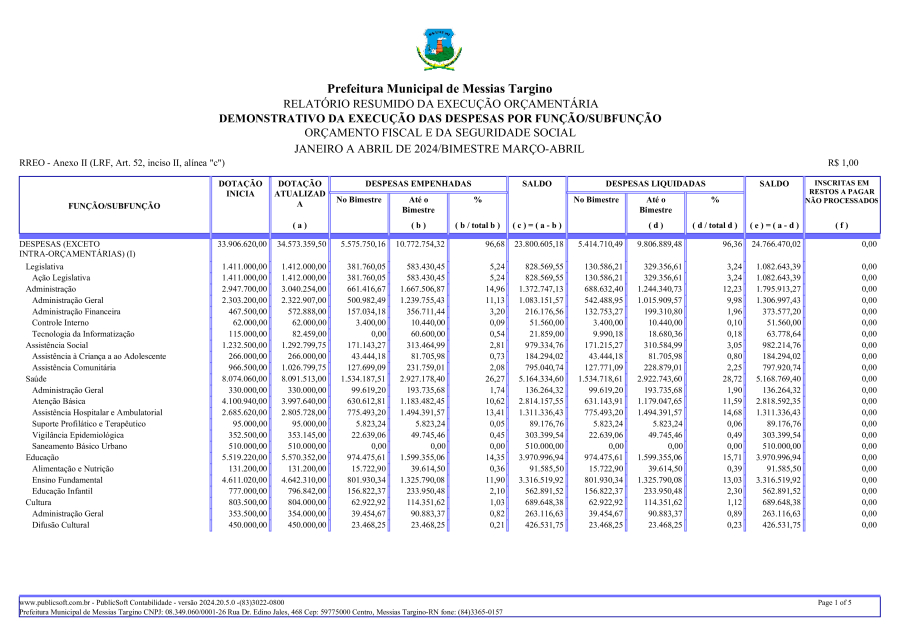Click the Difusão Cultural row label

(x=66, y=524)
